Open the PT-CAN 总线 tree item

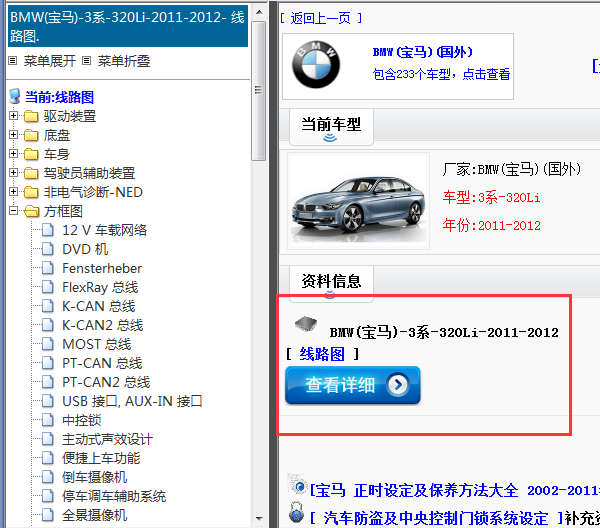[102, 363]
